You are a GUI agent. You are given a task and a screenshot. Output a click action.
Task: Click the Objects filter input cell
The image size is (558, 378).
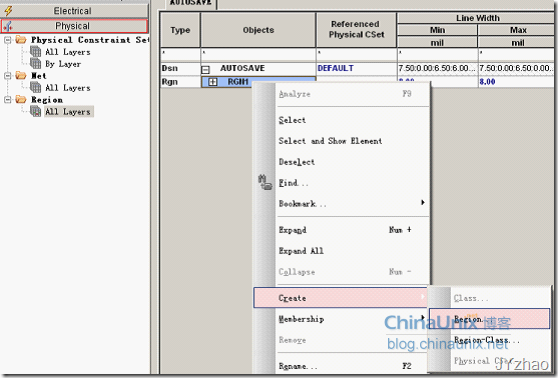(x=258, y=54)
